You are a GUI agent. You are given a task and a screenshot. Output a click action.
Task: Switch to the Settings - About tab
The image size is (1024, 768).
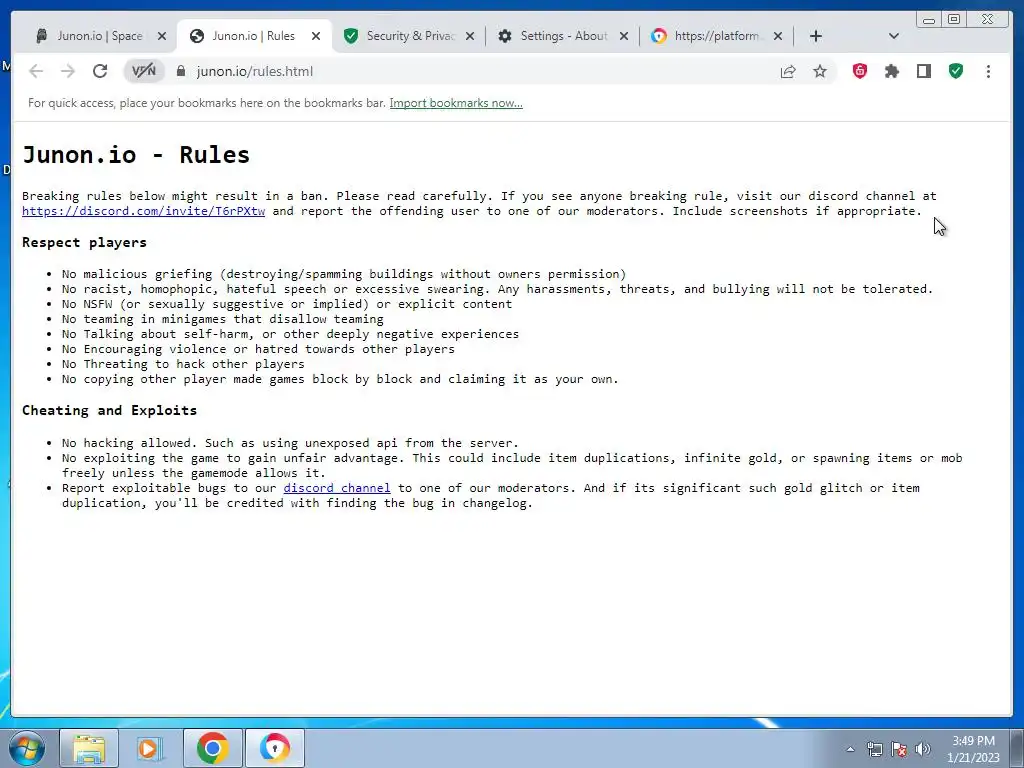[x=564, y=36]
